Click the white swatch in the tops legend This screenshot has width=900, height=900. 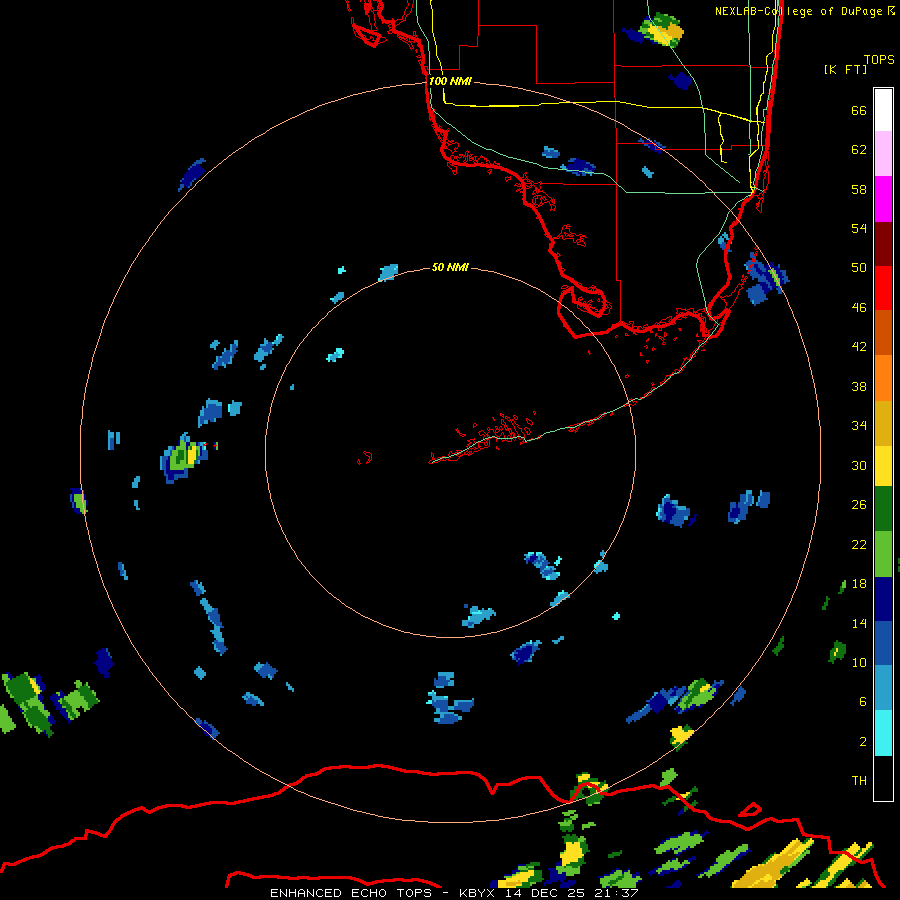click(883, 110)
